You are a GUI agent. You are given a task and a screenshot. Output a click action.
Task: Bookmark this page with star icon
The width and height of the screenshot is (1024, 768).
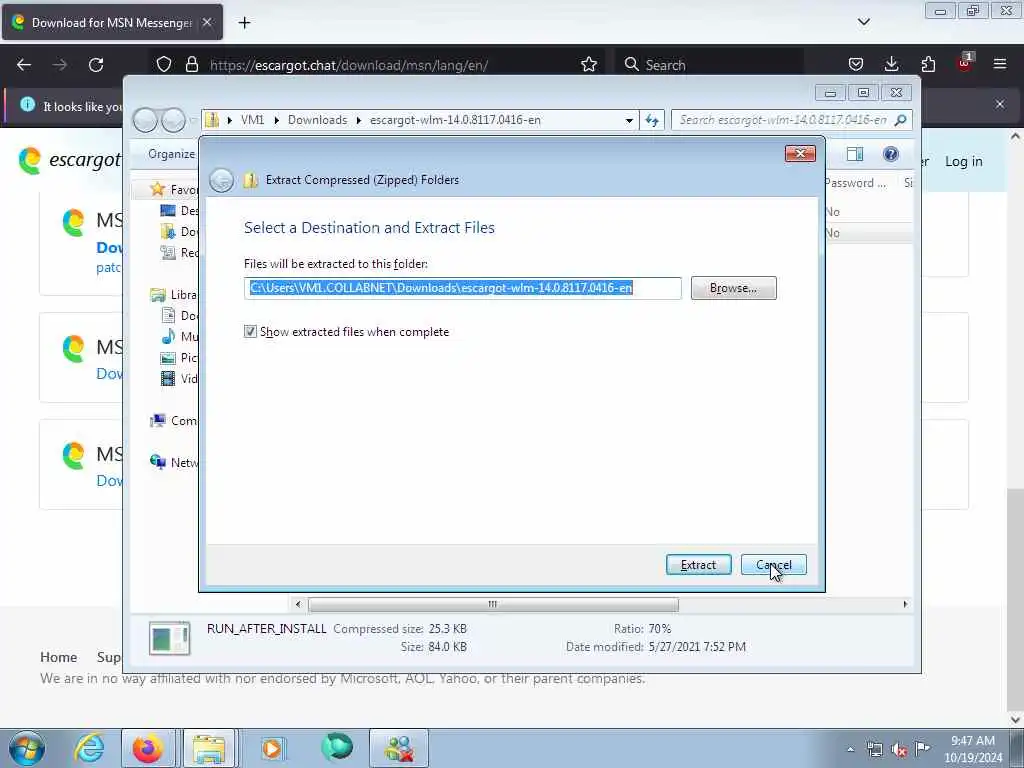tap(588, 65)
